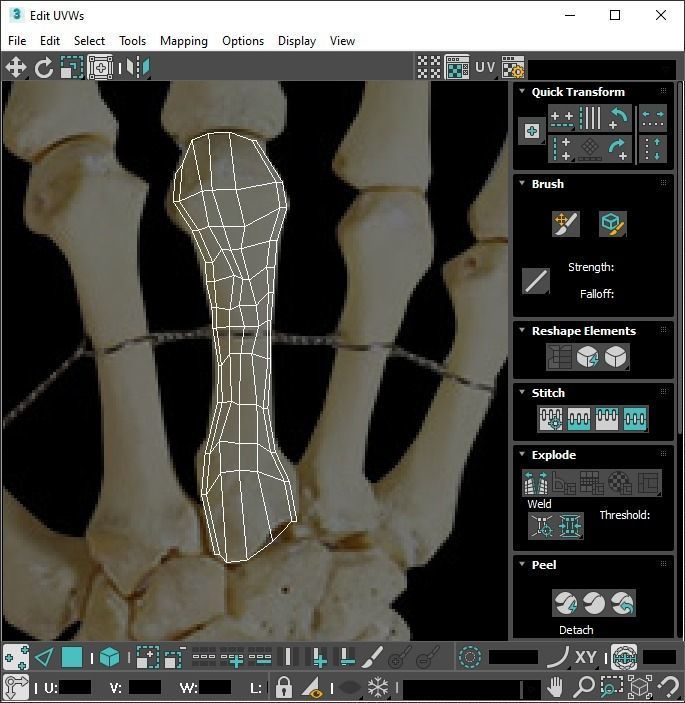Toggle Lock Selected Subobjects padlock
Viewport: 685px width, 703px height.
[x=284, y=687]
